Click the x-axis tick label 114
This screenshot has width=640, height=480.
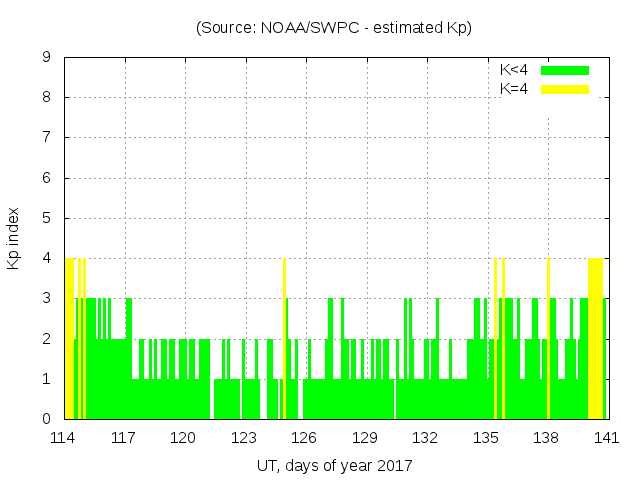64,438
